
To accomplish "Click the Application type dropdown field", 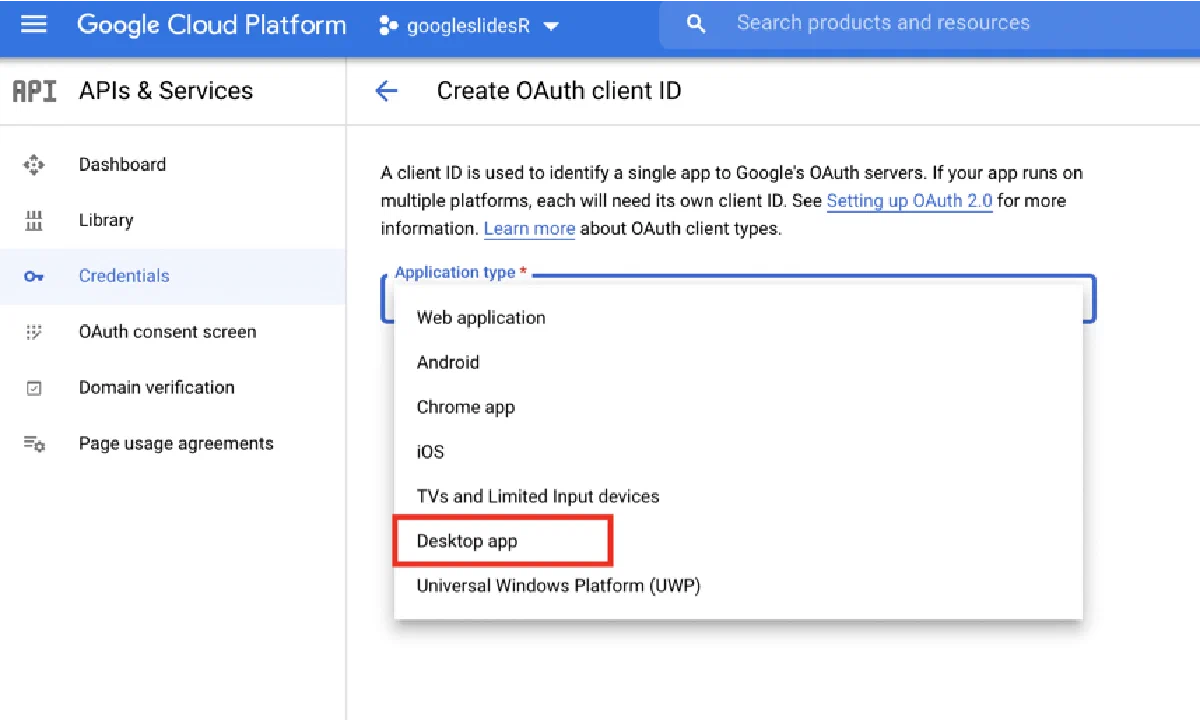I will click(738, 298).
